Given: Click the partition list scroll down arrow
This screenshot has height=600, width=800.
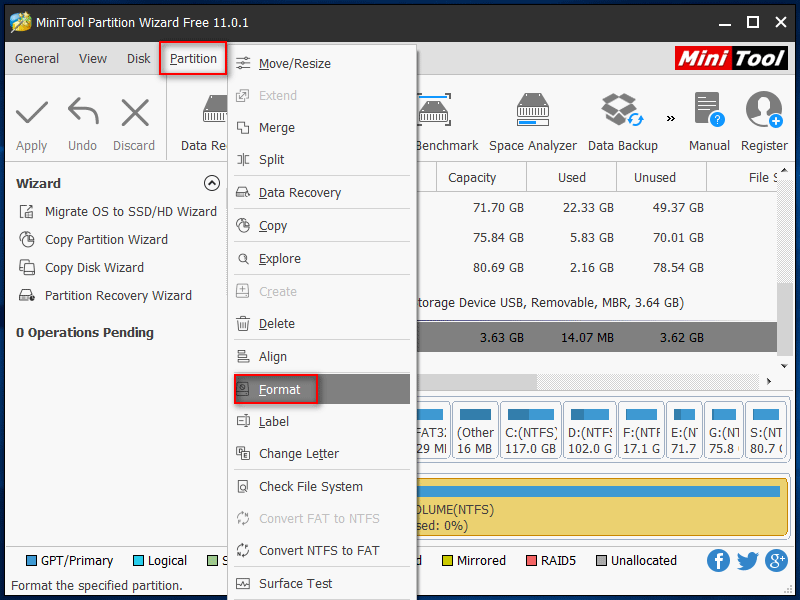Looking at the screenshot, I should click(x=784, y=366).
